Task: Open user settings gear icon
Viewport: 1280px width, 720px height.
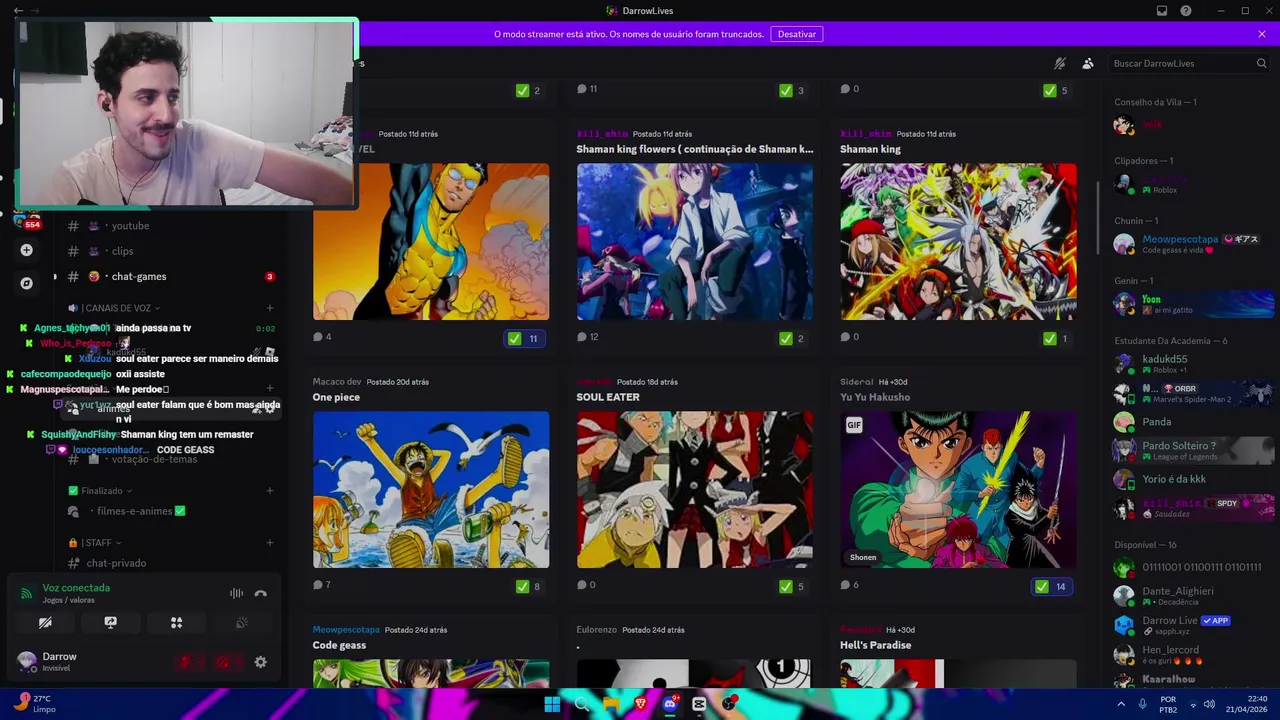Action: pos(261,662)
